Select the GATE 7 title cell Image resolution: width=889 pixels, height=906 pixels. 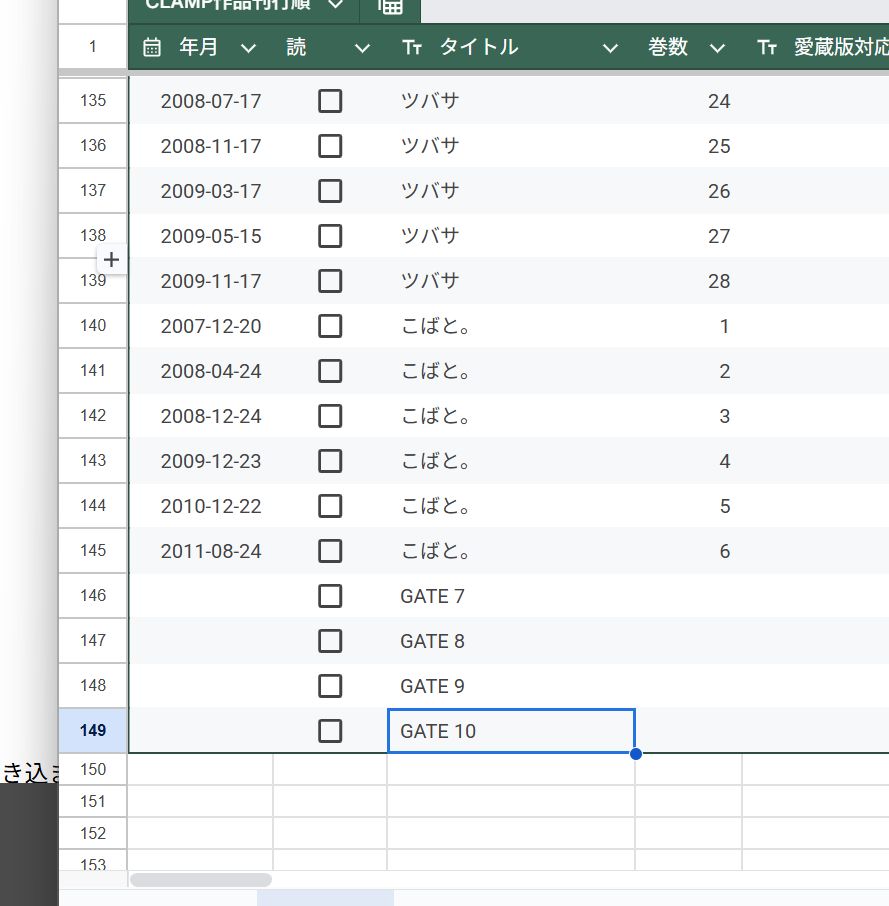pos(511,596)
